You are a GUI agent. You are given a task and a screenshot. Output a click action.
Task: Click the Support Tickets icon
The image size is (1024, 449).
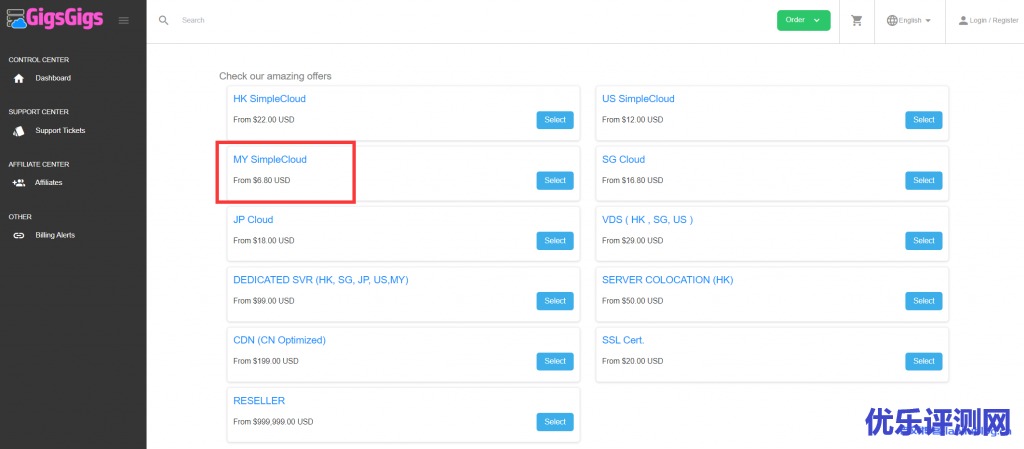19,131
